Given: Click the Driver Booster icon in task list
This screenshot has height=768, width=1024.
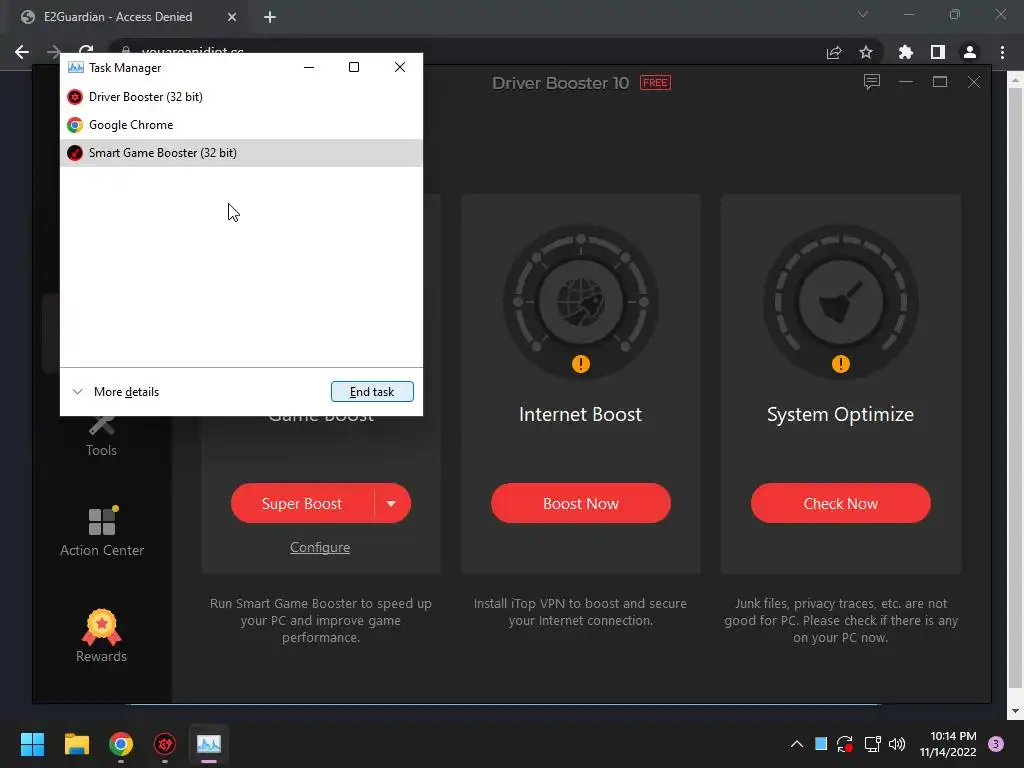Looking at the screenshot, I should [75, 97].
